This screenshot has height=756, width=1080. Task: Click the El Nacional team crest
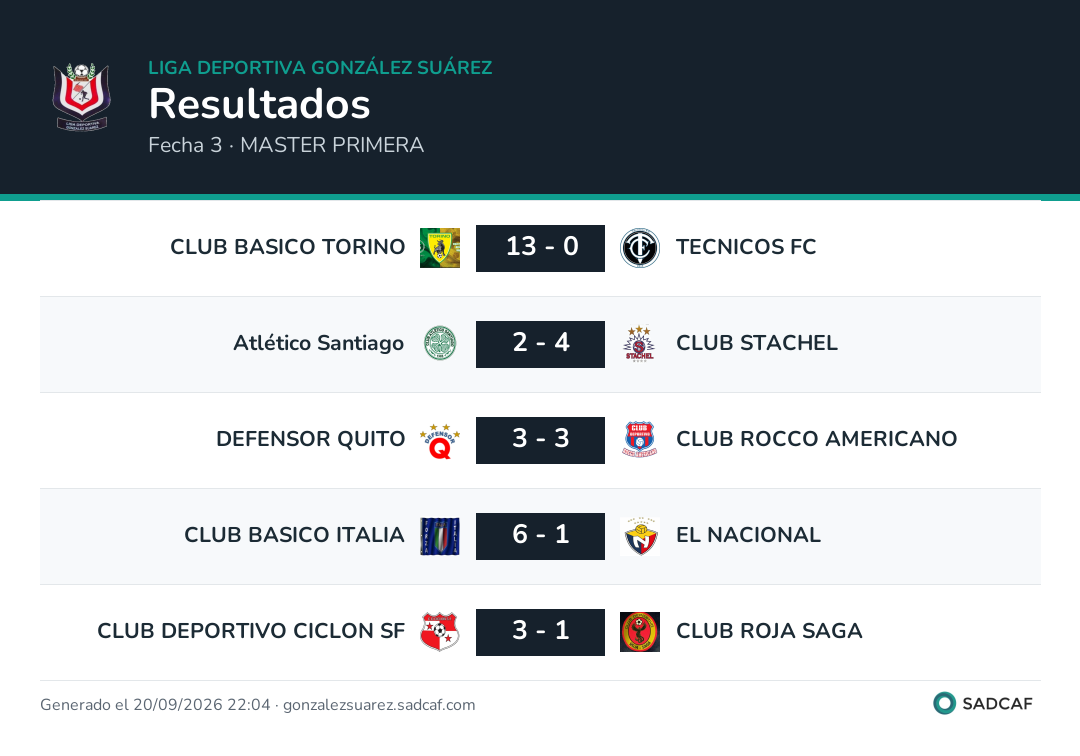click(x=640, y=536)
